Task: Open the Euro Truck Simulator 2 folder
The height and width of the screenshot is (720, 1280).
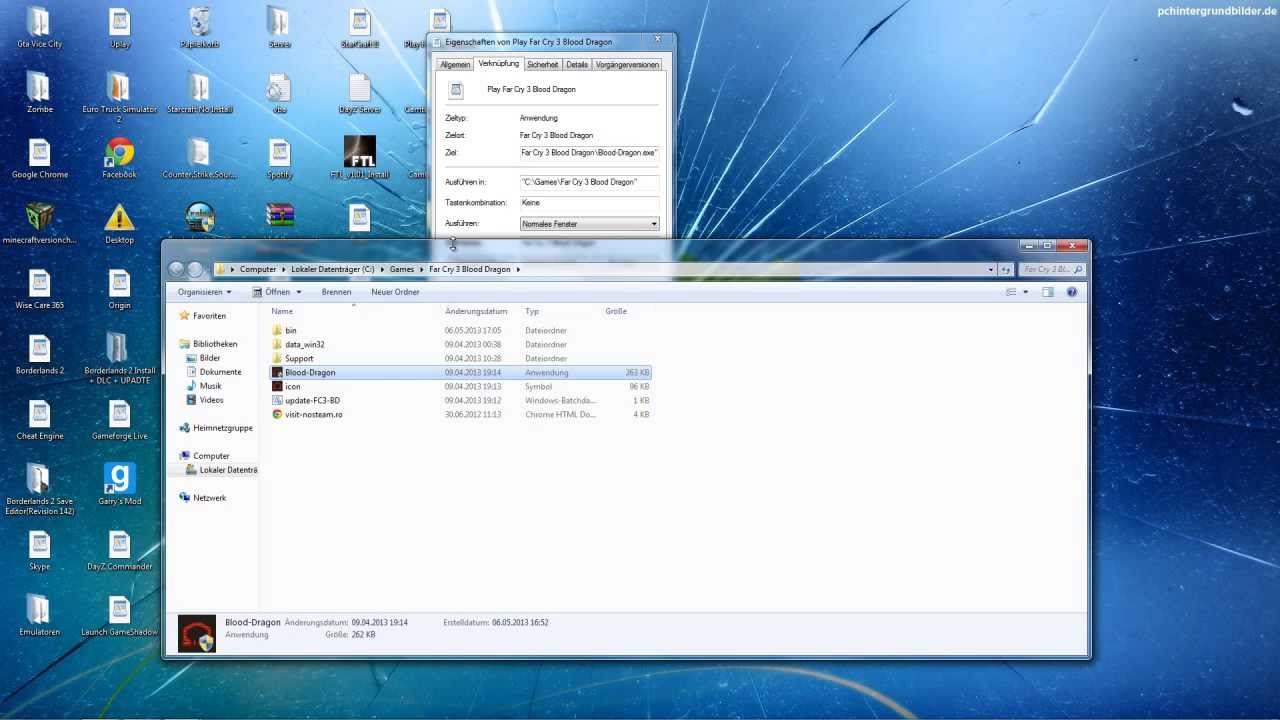Action: point(119,97)
